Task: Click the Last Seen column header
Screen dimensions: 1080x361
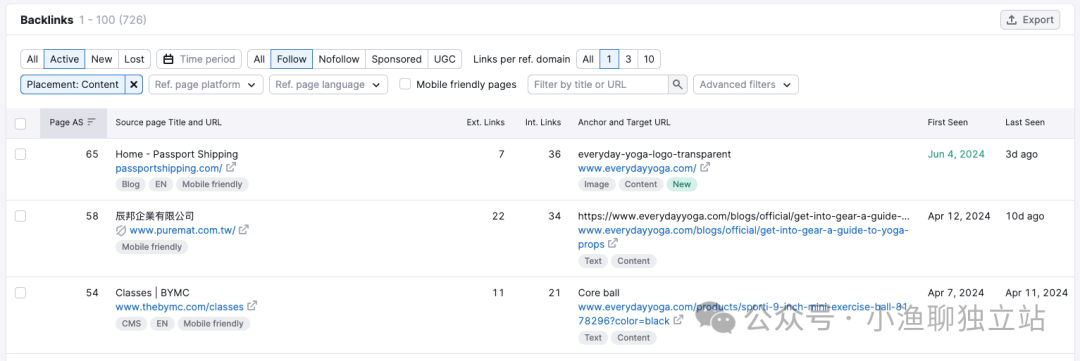Action: coord(1024,123)
